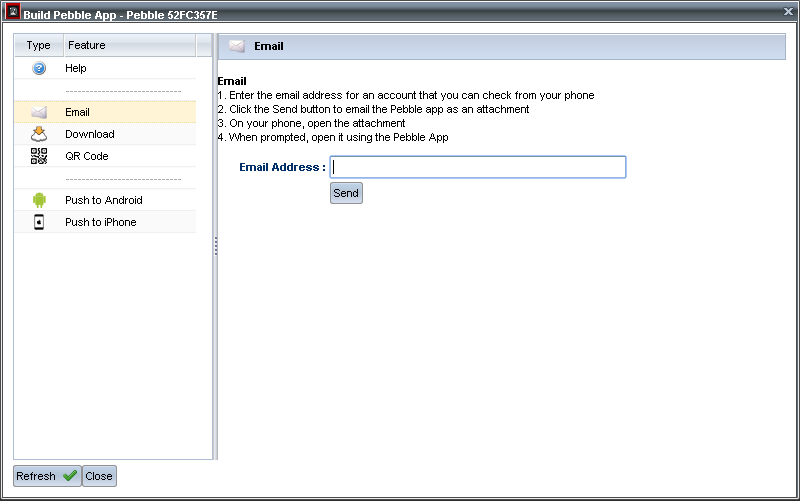Click the Type column header
Screen dimensions: 800x501
tap(39, 45)
